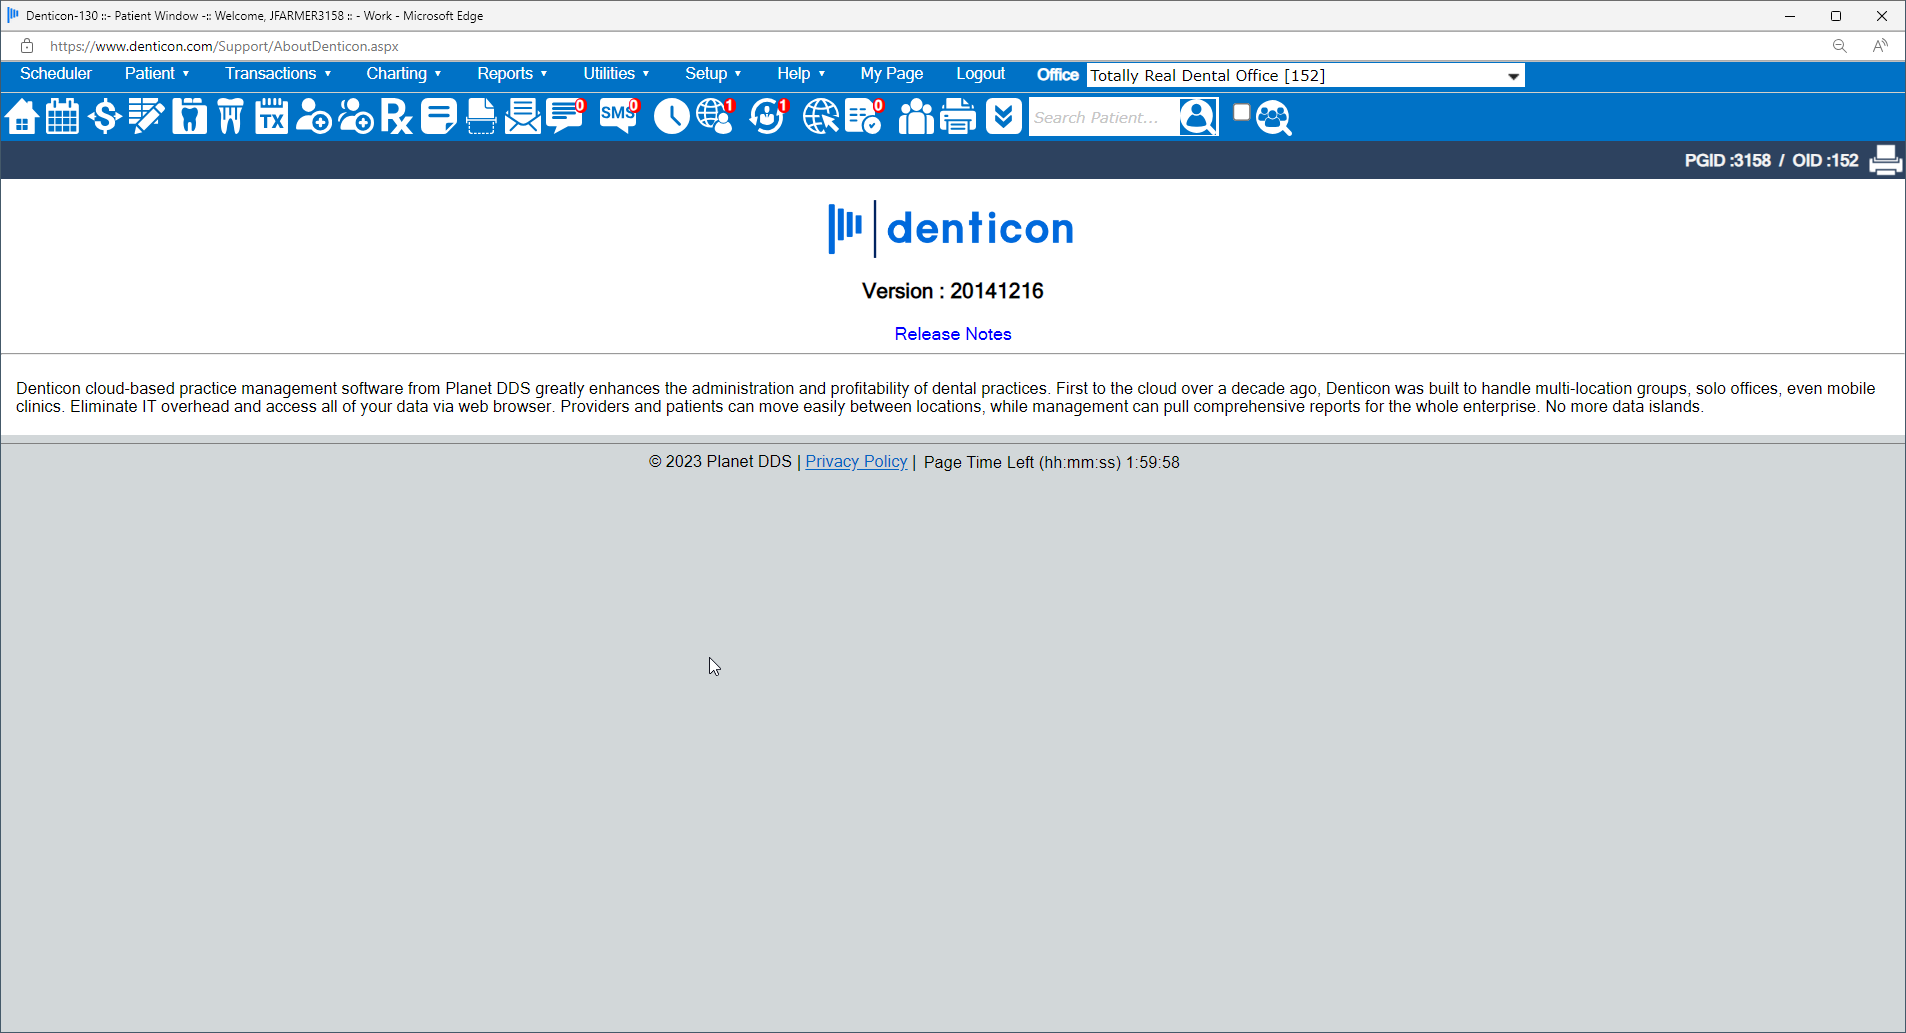Image resolution: width=1906 pixels, height=1033 pixels.
Task: Click the 'PGID :3158' text
Action: tap(1727, 161)
